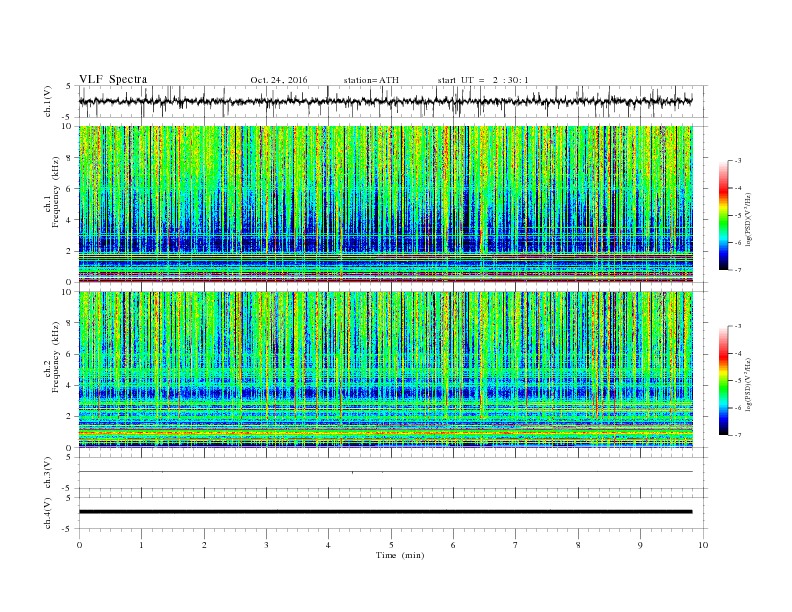This screenshot has height=612, width=792.
Task: Click time-axis tick label "0"
Action: pos(79,545)
